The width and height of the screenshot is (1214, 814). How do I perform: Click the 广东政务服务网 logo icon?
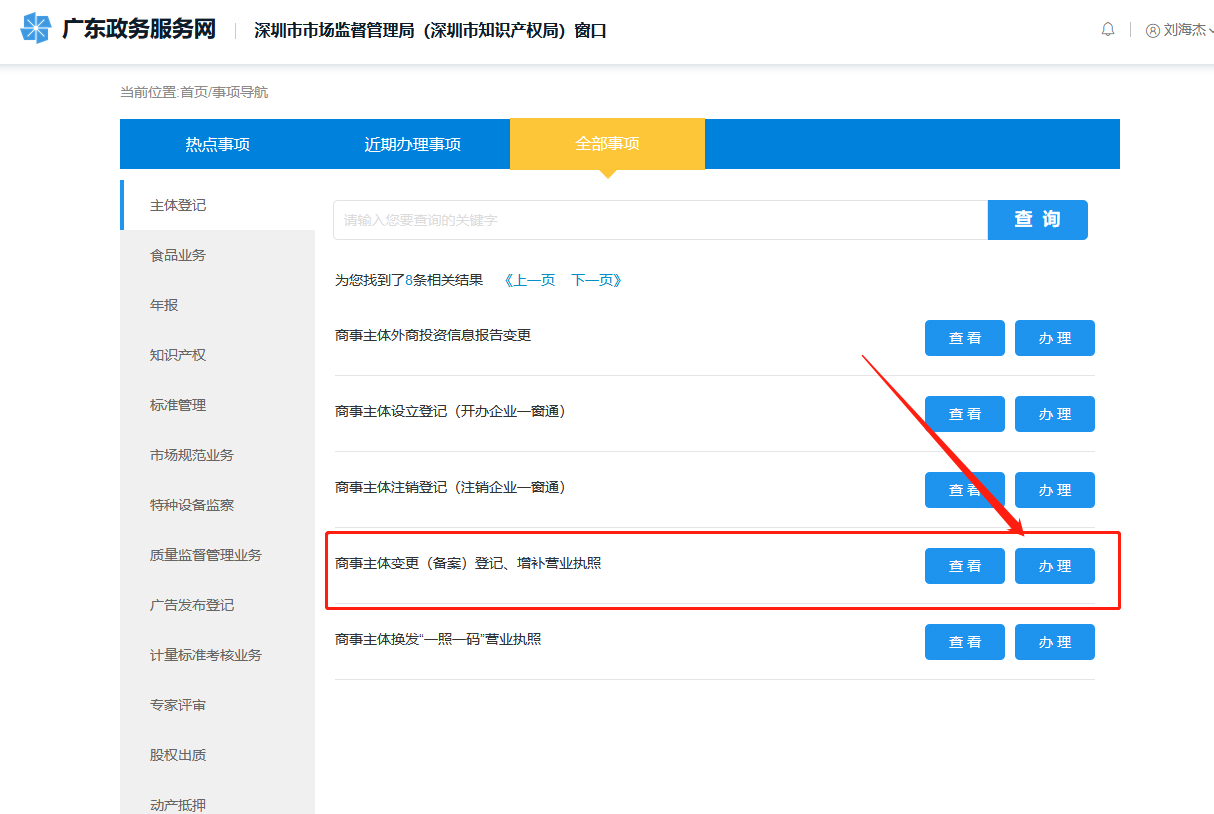tap(35, 29)
